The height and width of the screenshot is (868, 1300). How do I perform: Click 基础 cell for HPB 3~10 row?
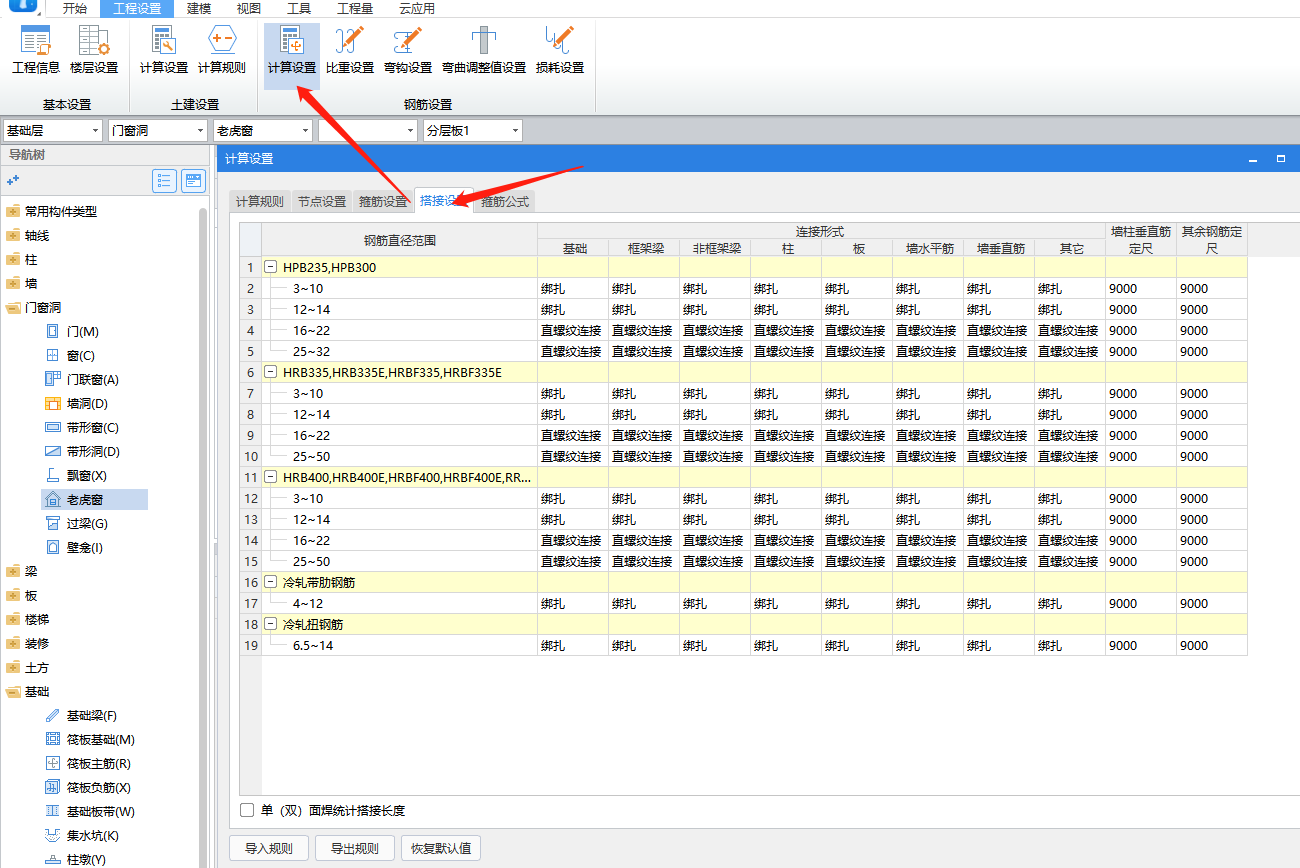click(573, 289)
